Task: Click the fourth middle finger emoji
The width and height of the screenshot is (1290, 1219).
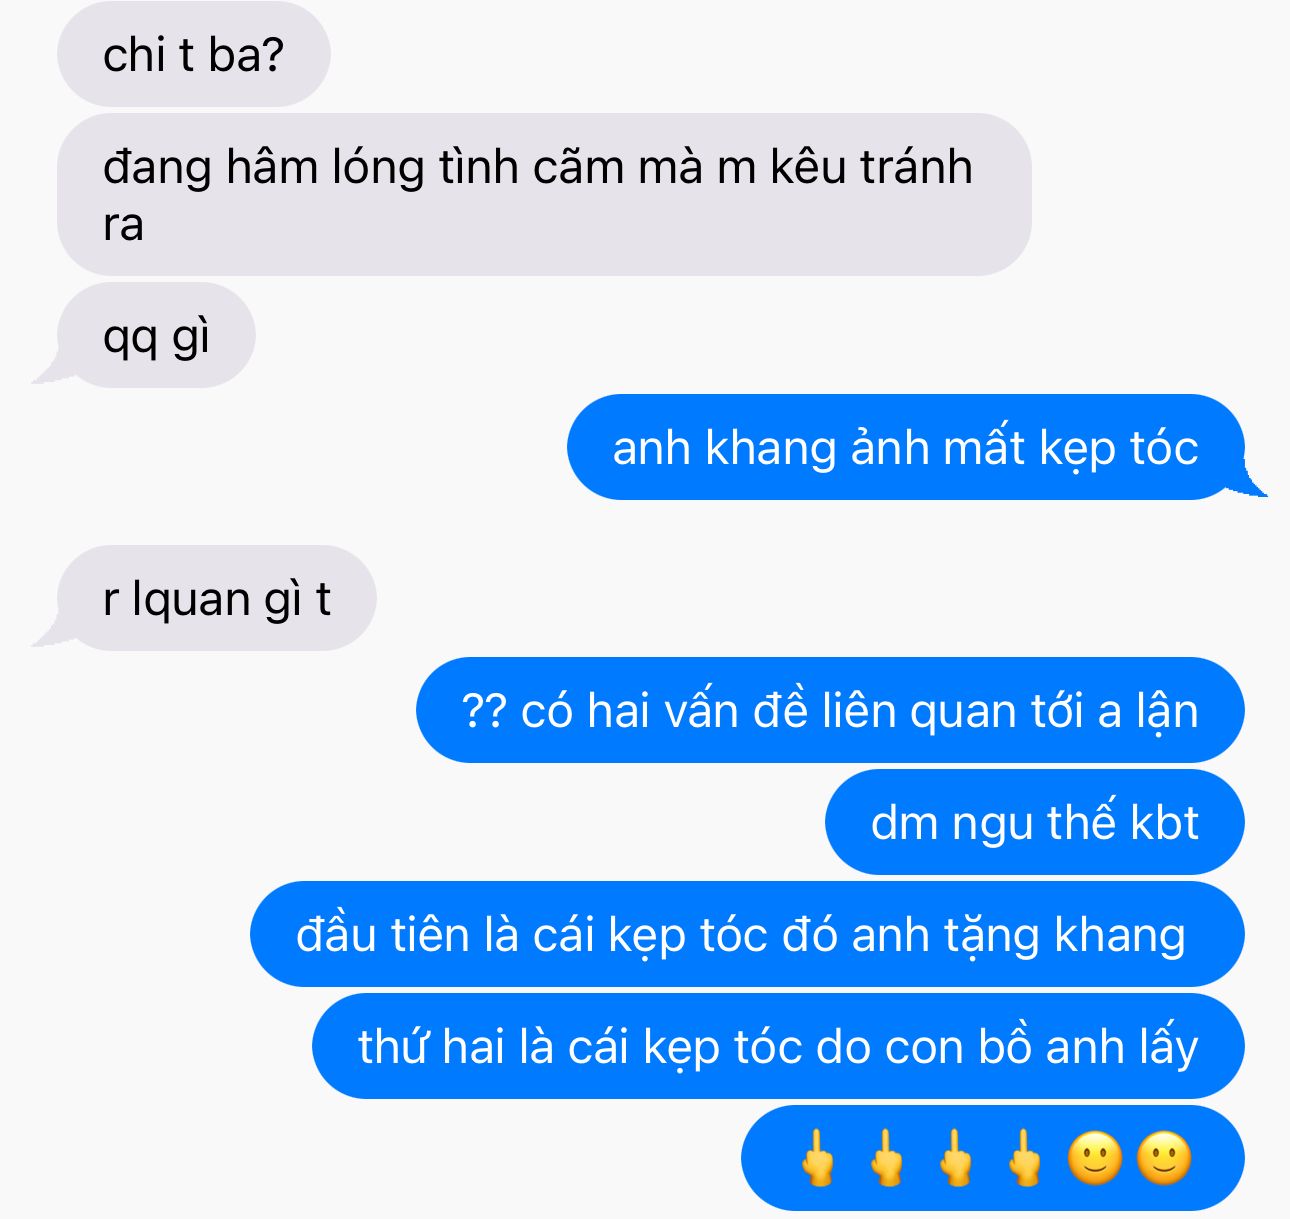Action: (1025, 1158)
